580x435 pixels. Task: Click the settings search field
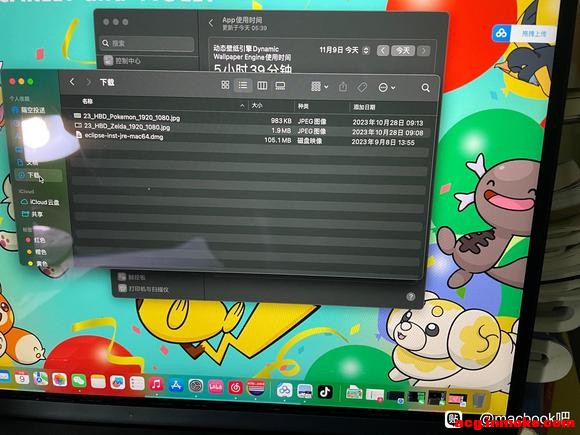[x=147, y=44]
